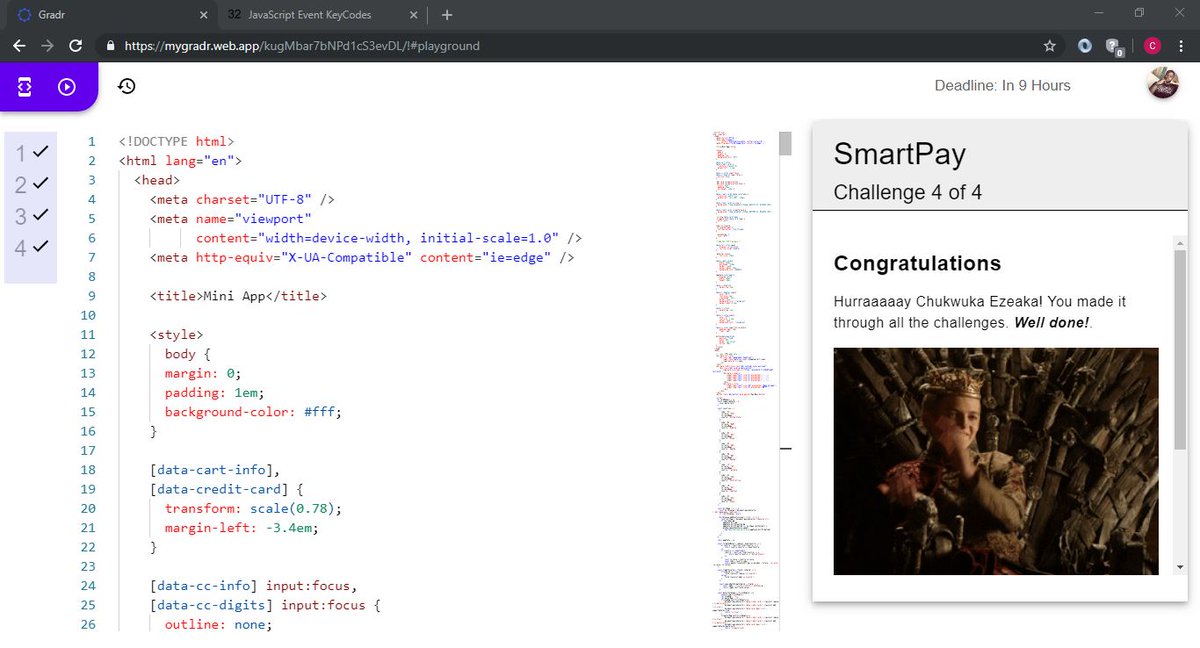Image resolution: width=1200 pixels, height=648 pixels.
Task: Select completed challenge step 3
Action: tap(31, 216)
